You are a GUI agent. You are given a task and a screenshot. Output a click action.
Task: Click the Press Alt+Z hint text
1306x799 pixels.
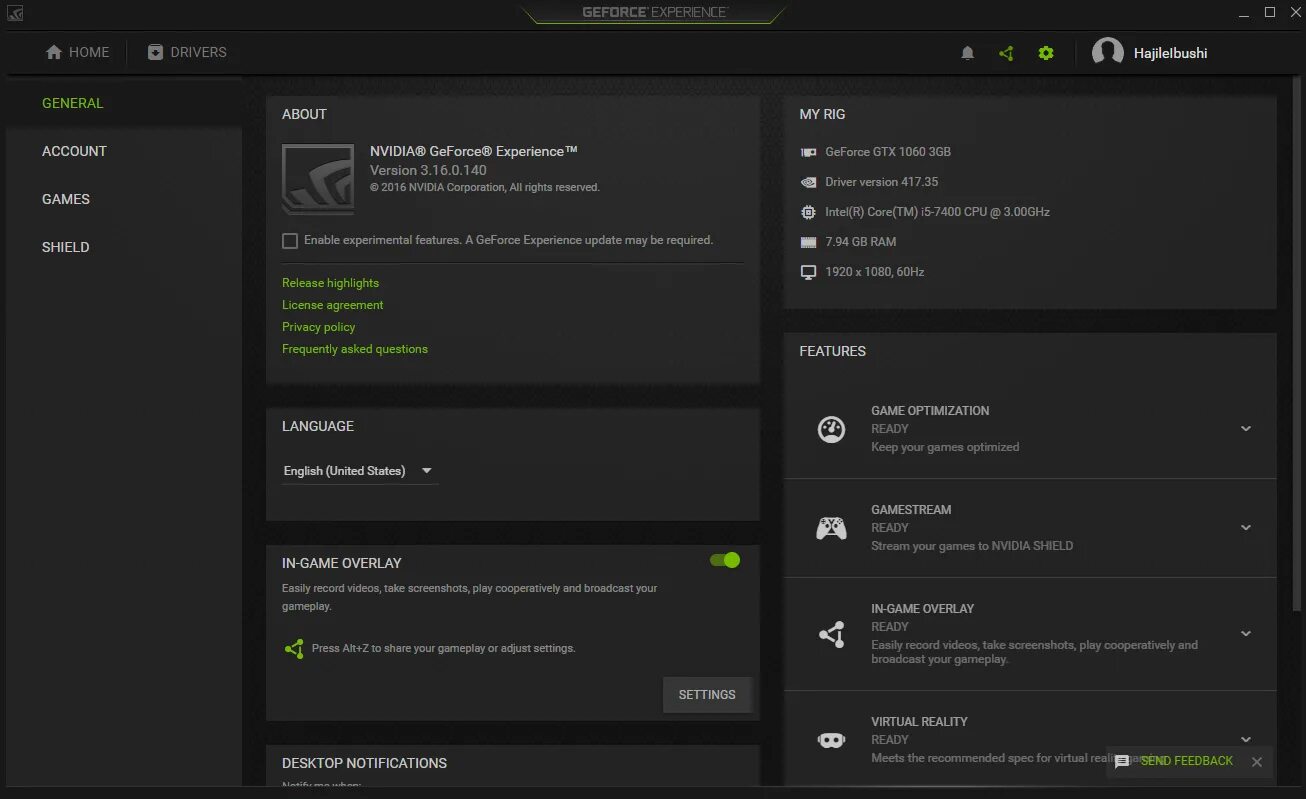443,648
